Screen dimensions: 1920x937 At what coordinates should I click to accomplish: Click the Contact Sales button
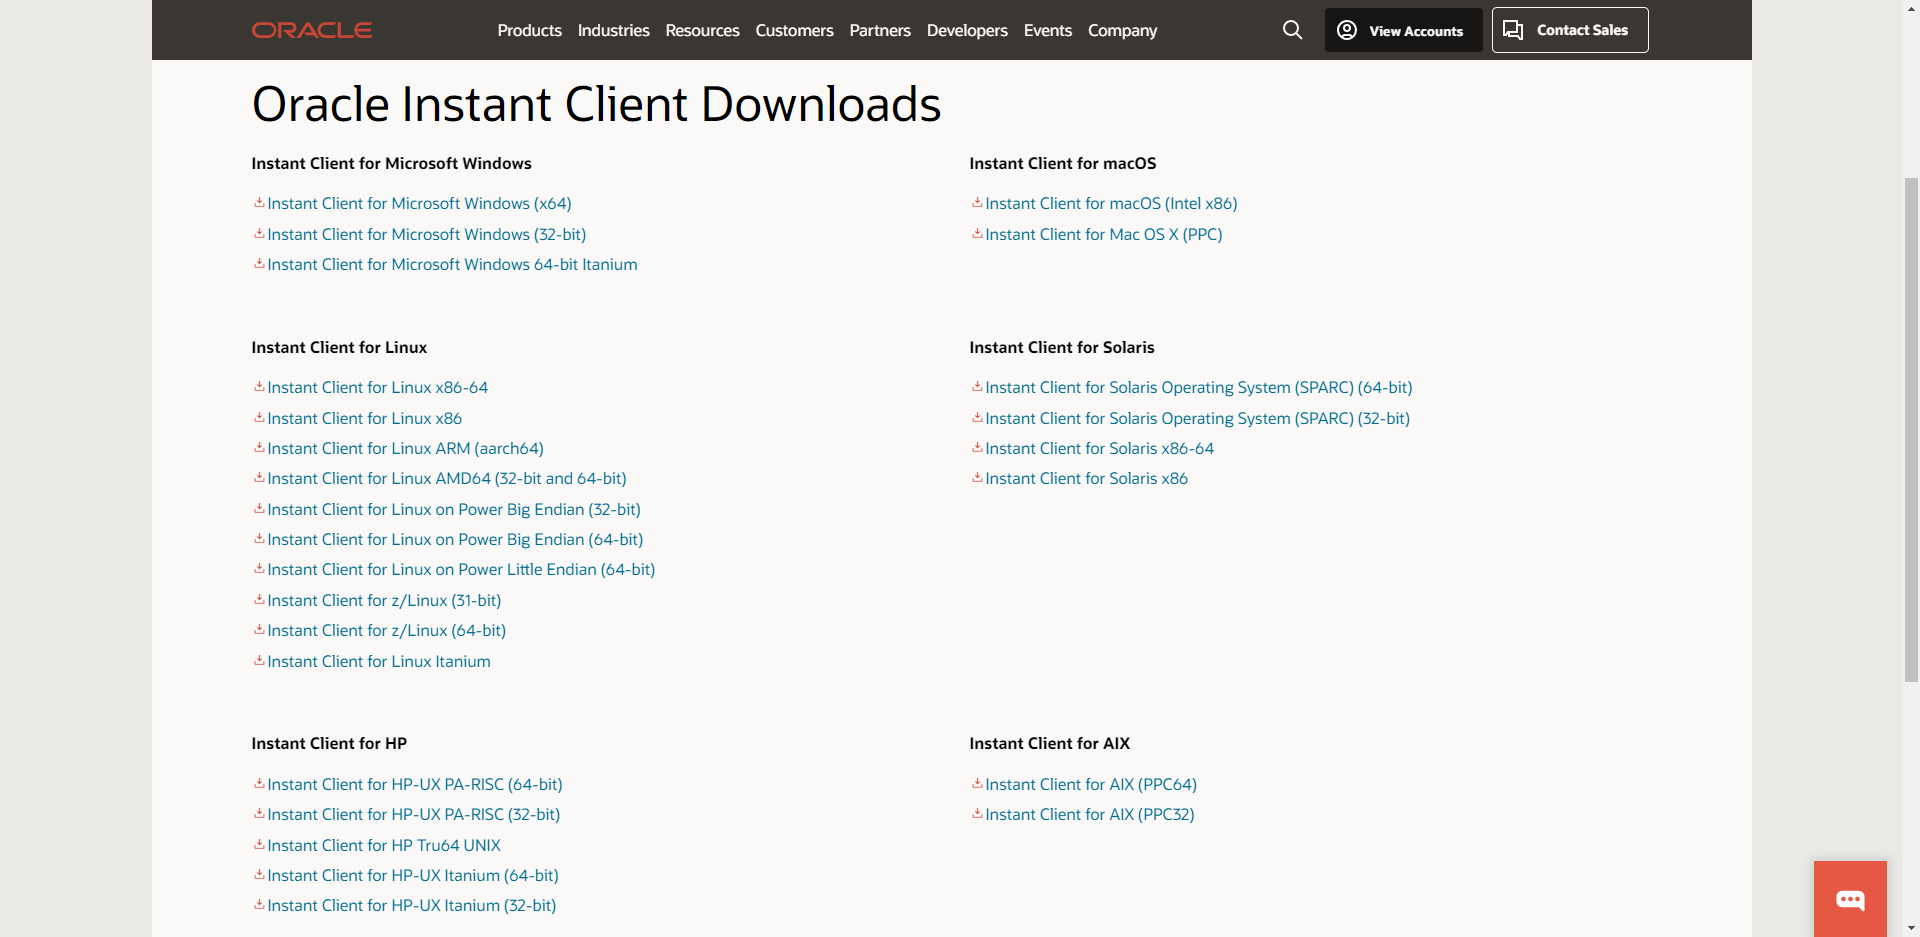pos(1570,30)
